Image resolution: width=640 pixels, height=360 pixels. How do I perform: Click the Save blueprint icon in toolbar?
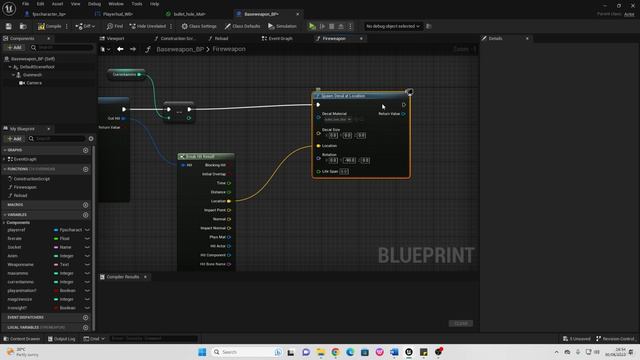[x=9, y=26]
